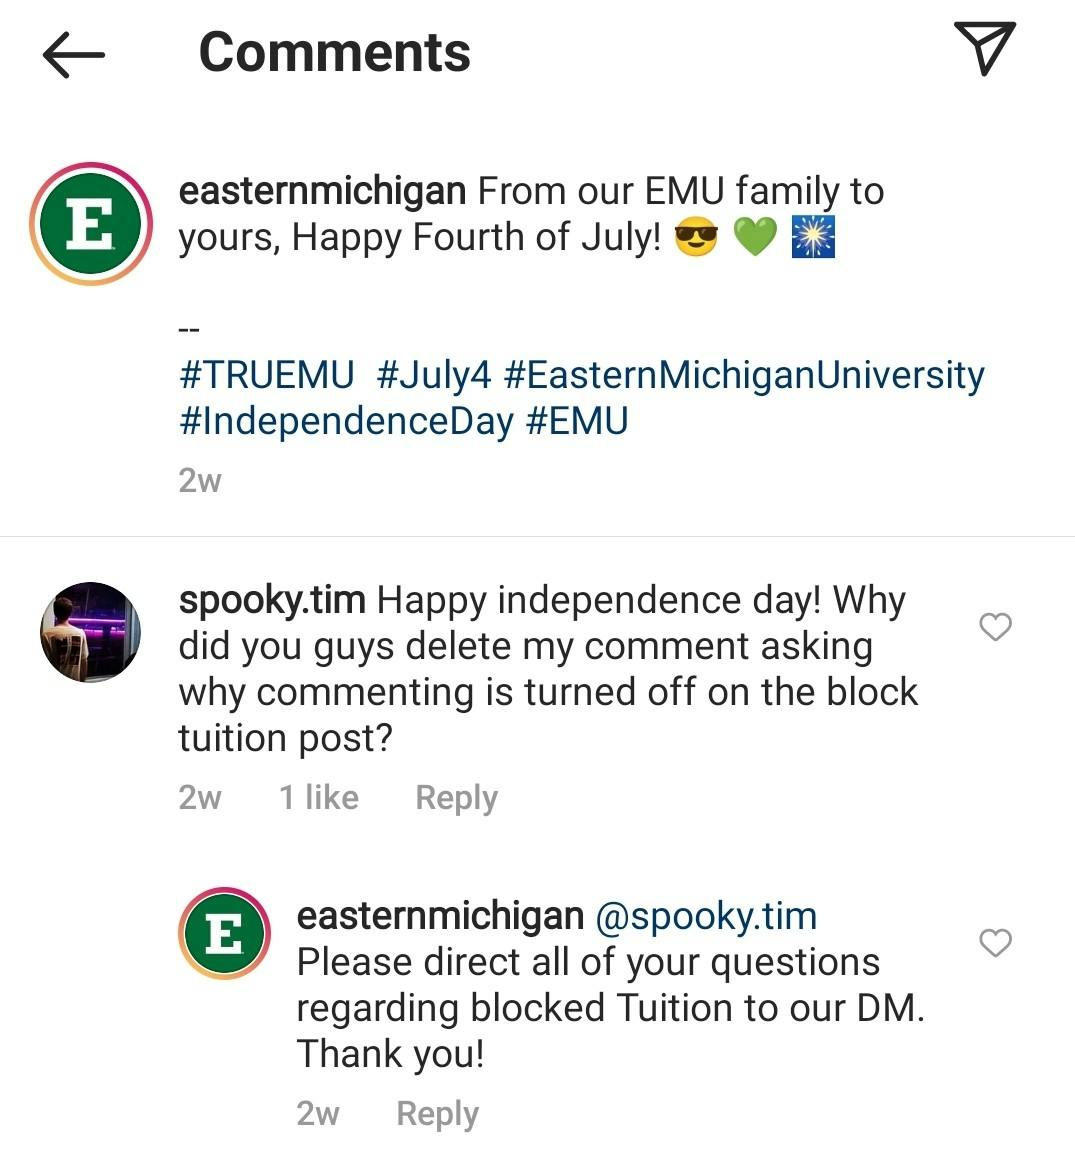Open easternmichigan avatar in reply
The image size is (1075, 1161).
[x=224, y=933]
